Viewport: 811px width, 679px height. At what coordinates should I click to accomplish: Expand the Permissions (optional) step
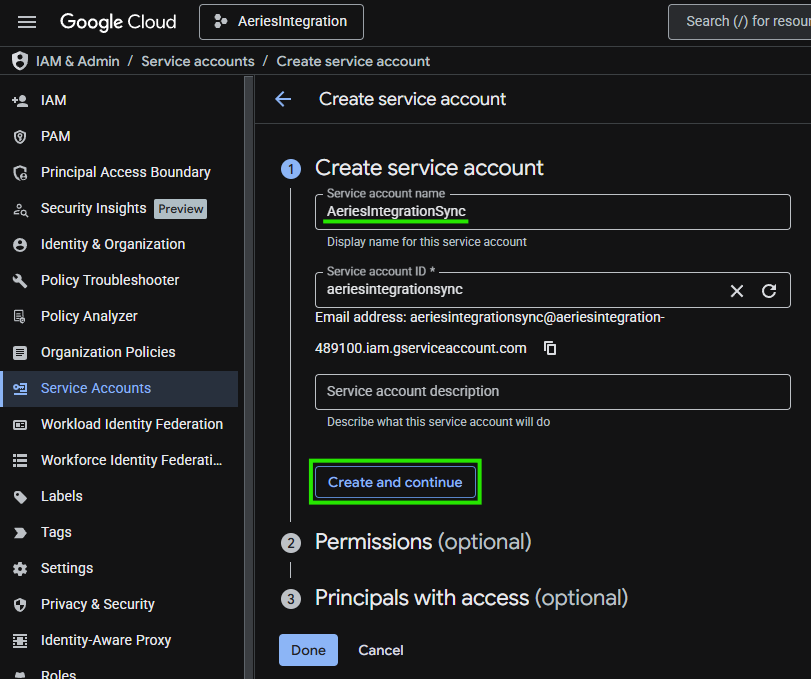(423, 542)
